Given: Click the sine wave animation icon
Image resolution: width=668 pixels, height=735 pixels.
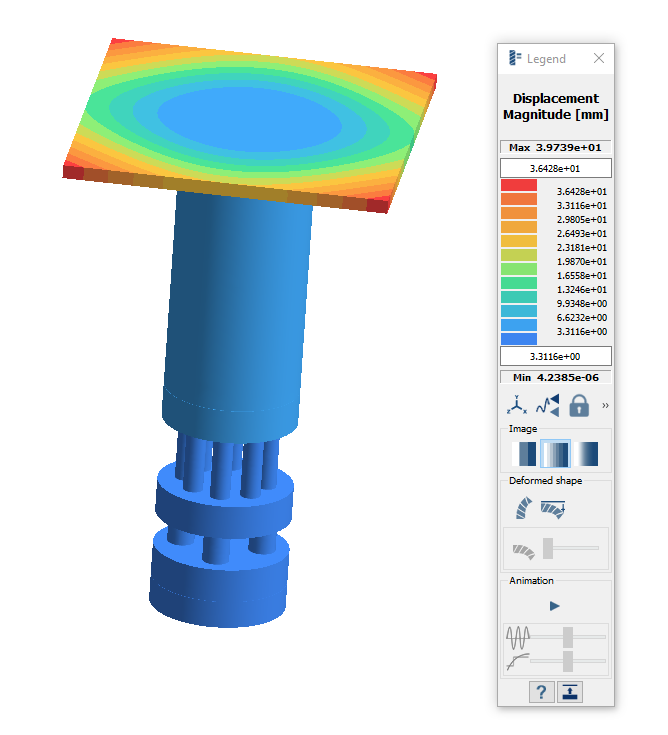Looking at the screenshot, I should coord(518,638).
